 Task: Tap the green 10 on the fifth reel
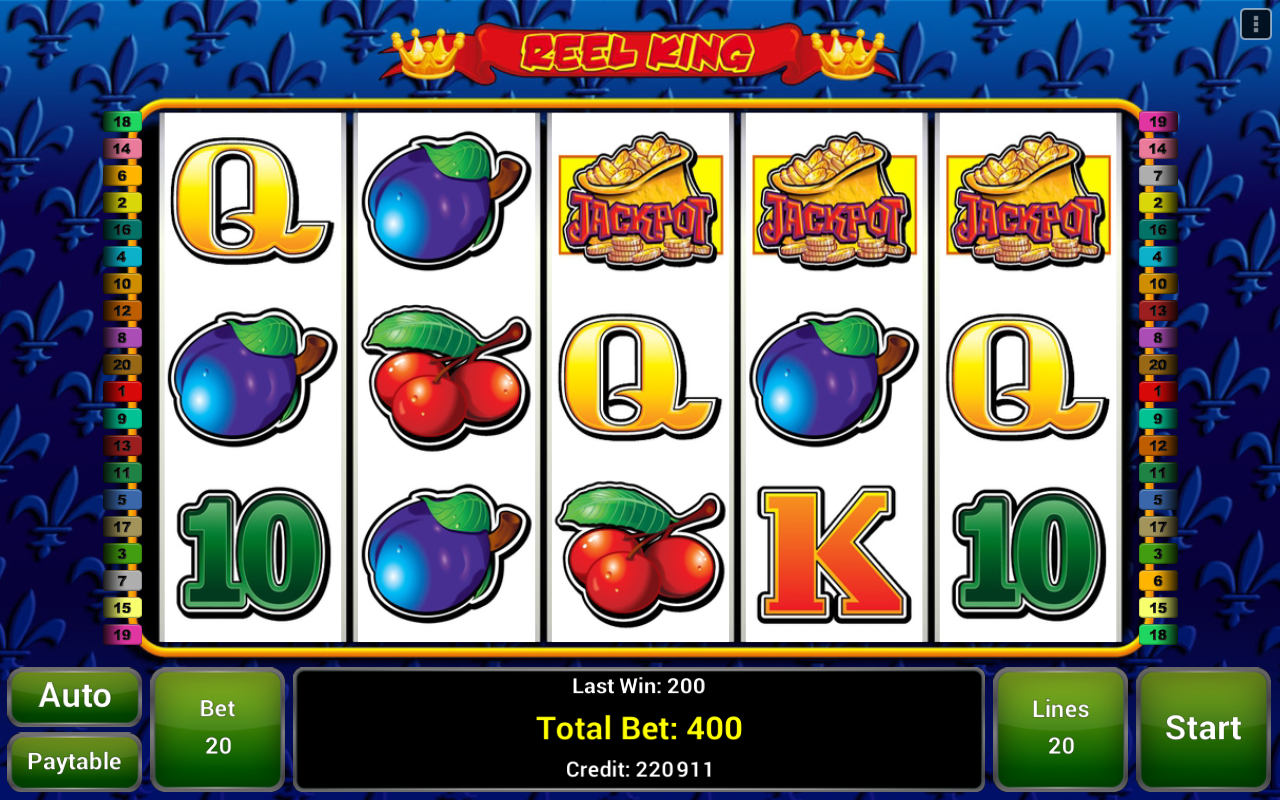(x=1028, y=553)
